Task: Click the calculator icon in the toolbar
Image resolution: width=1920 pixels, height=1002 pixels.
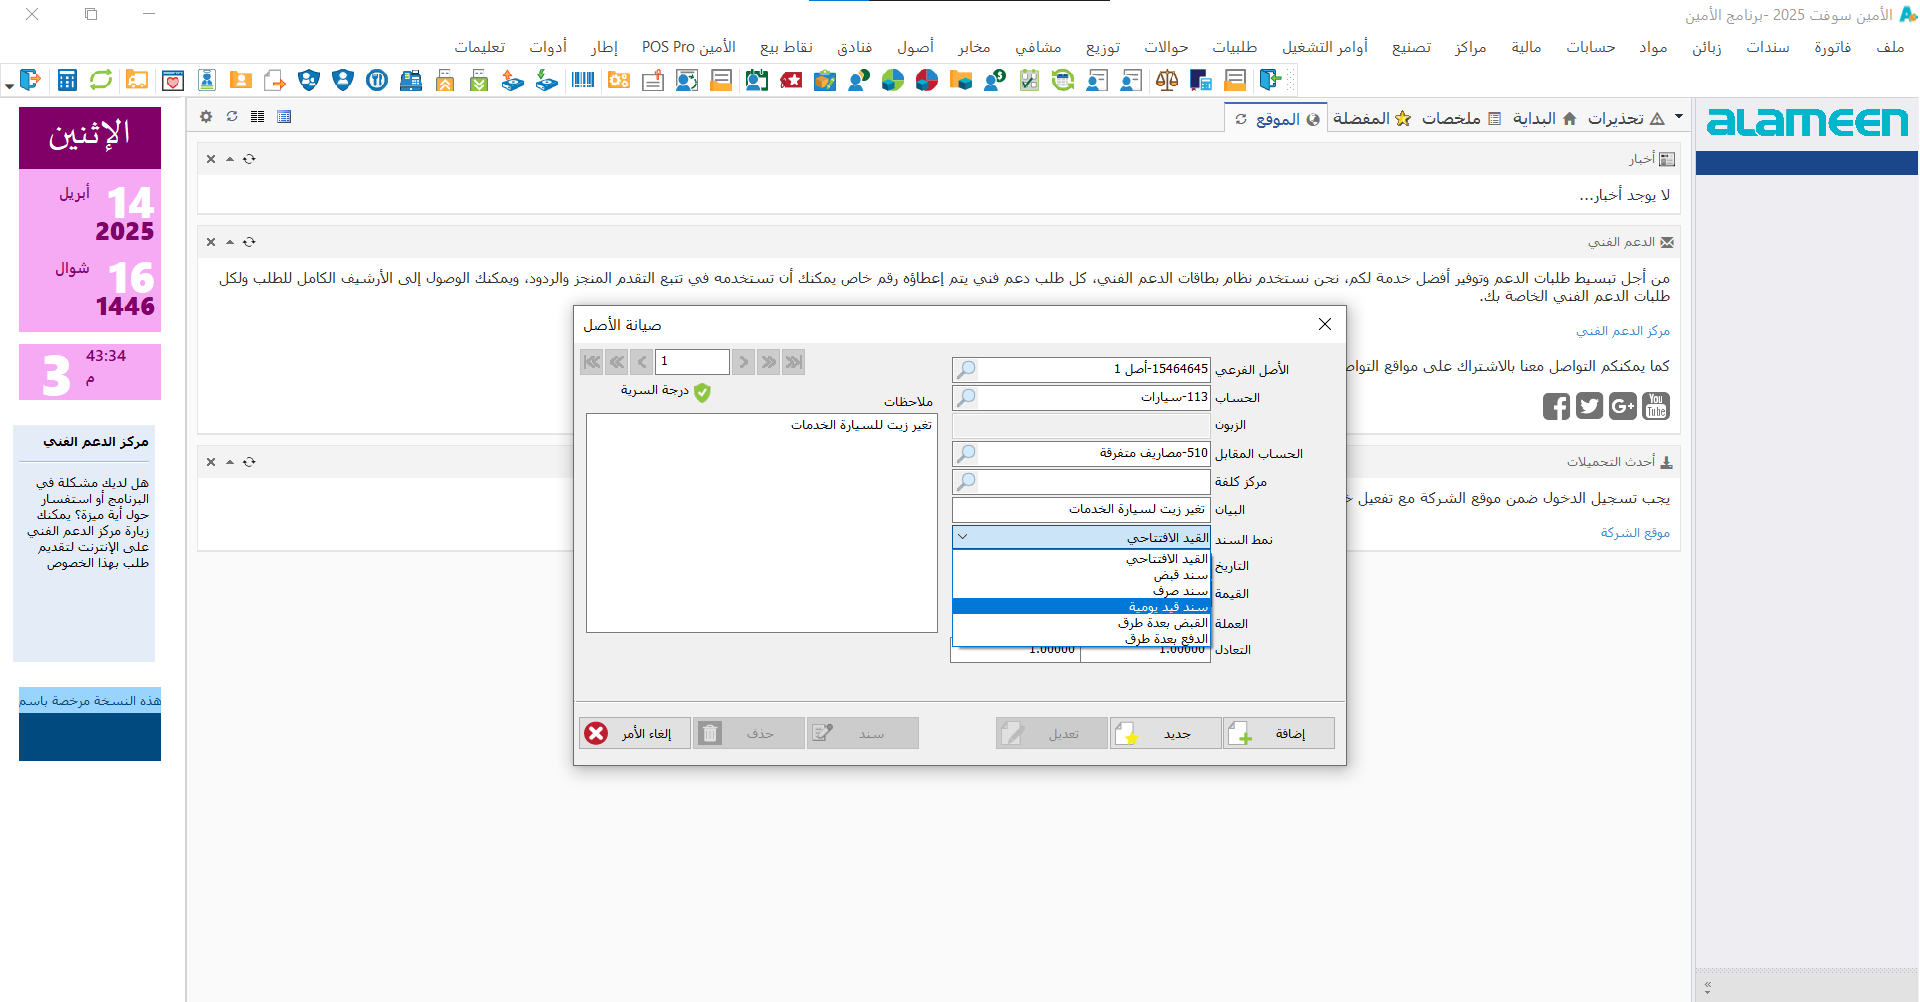Action: (67, 81)
